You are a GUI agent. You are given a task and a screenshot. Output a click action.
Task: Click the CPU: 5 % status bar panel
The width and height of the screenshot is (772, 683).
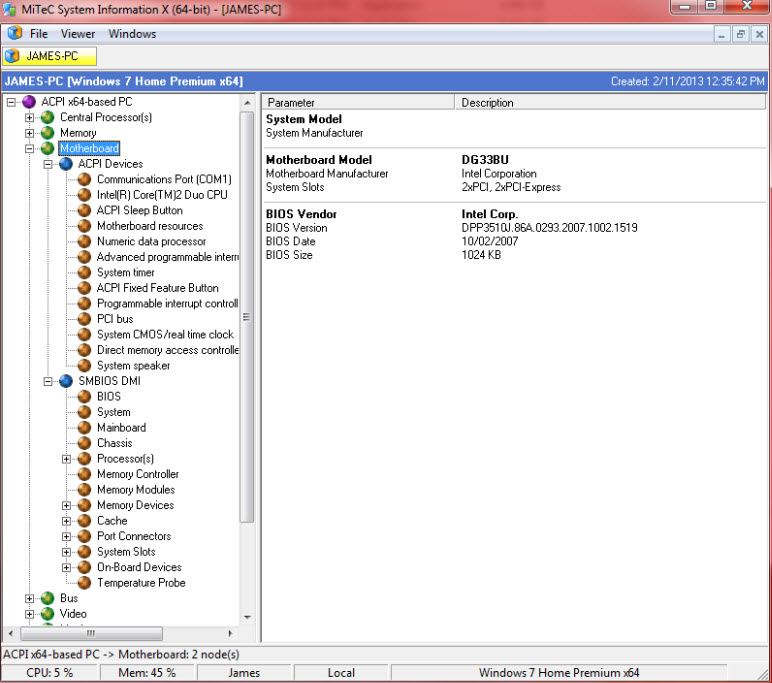[x=50, y=673]
